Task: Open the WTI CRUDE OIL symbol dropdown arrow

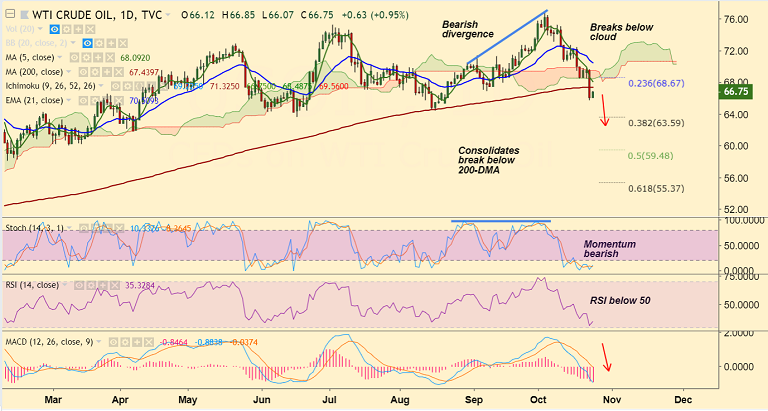Action: 168,14
